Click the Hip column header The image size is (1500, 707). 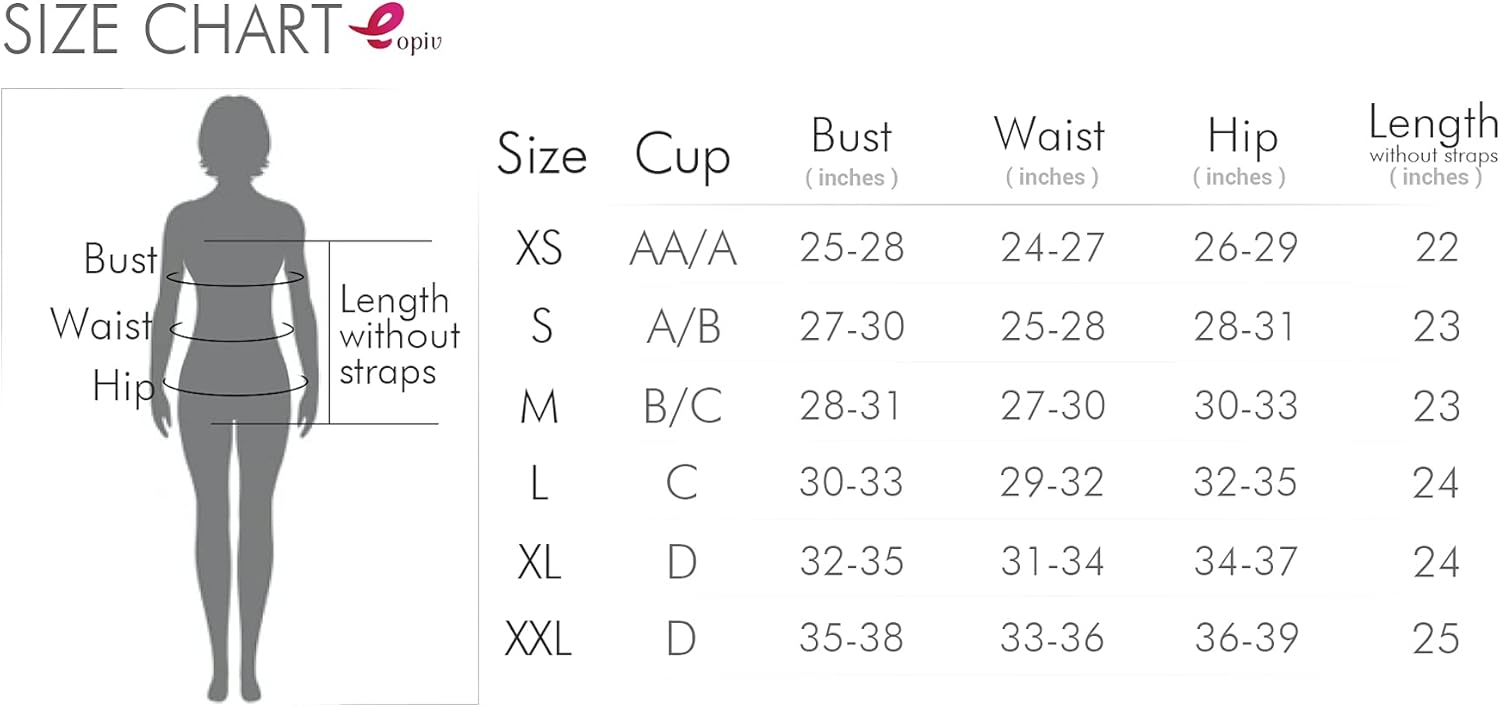pyautogui.click(x=1242, y=137)
